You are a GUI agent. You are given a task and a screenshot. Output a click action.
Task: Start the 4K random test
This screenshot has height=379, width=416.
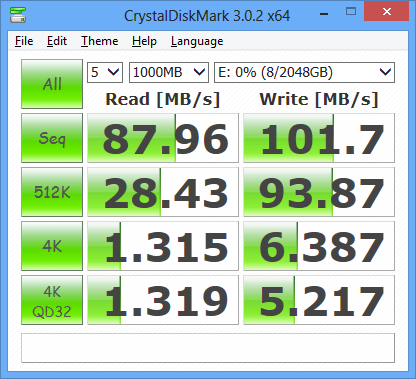coord(52,246)
